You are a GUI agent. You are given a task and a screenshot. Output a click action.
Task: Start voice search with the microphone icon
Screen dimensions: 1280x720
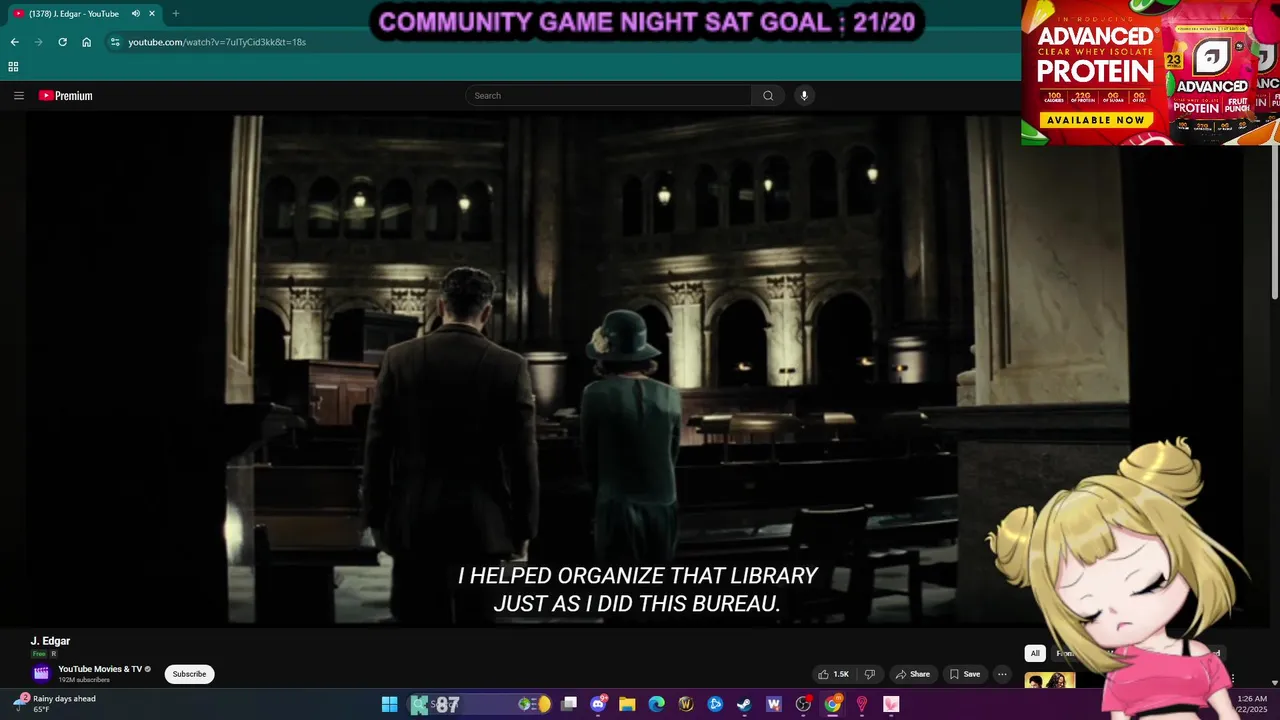pos(803,96)
